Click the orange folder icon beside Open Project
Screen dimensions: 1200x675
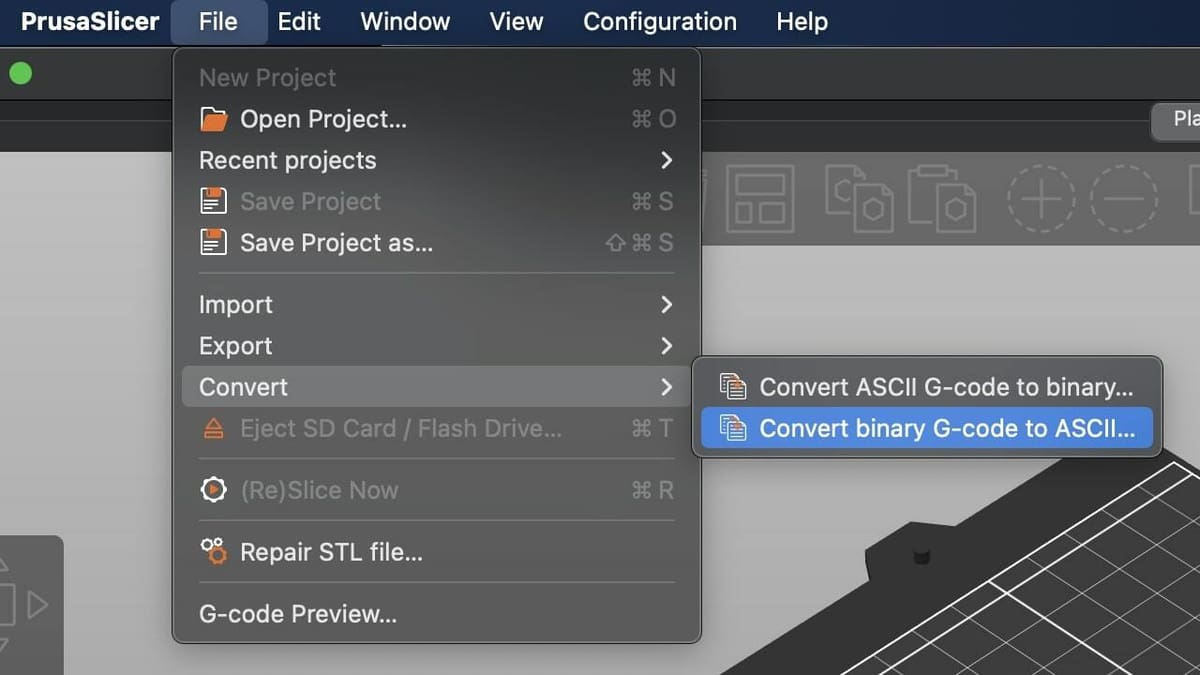(214, 120)
